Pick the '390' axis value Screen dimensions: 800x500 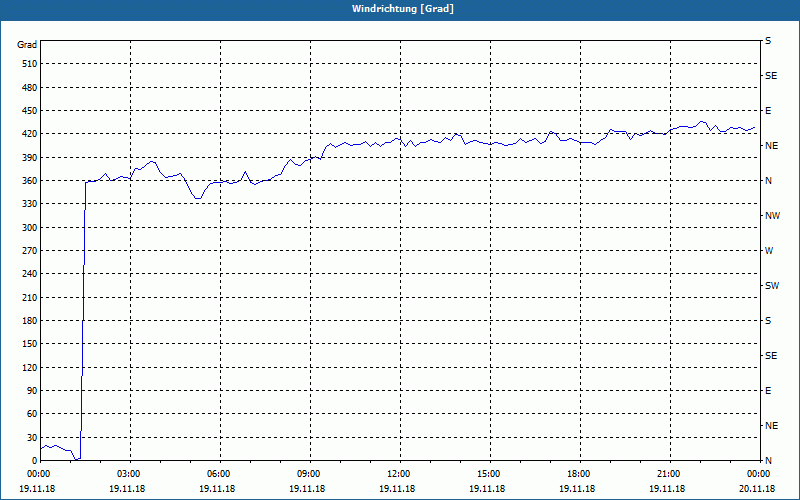pyautogui.click(x=30, y=157)
